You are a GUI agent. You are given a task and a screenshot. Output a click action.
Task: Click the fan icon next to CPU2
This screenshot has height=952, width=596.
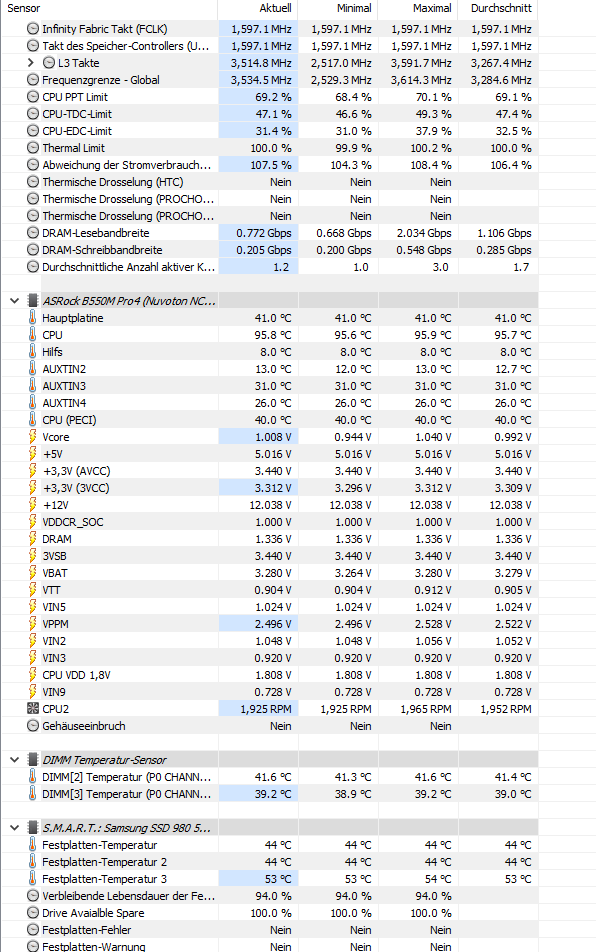(x=33, y=709)
